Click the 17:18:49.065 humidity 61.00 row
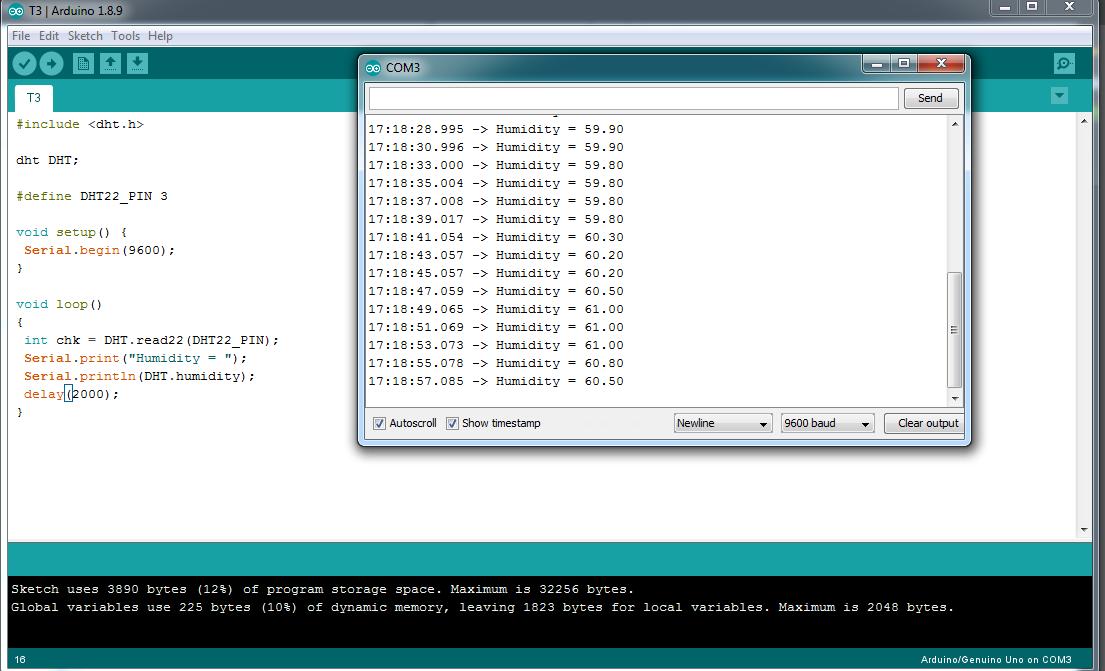Screen dimensions: 1105x671 [495, 309]
